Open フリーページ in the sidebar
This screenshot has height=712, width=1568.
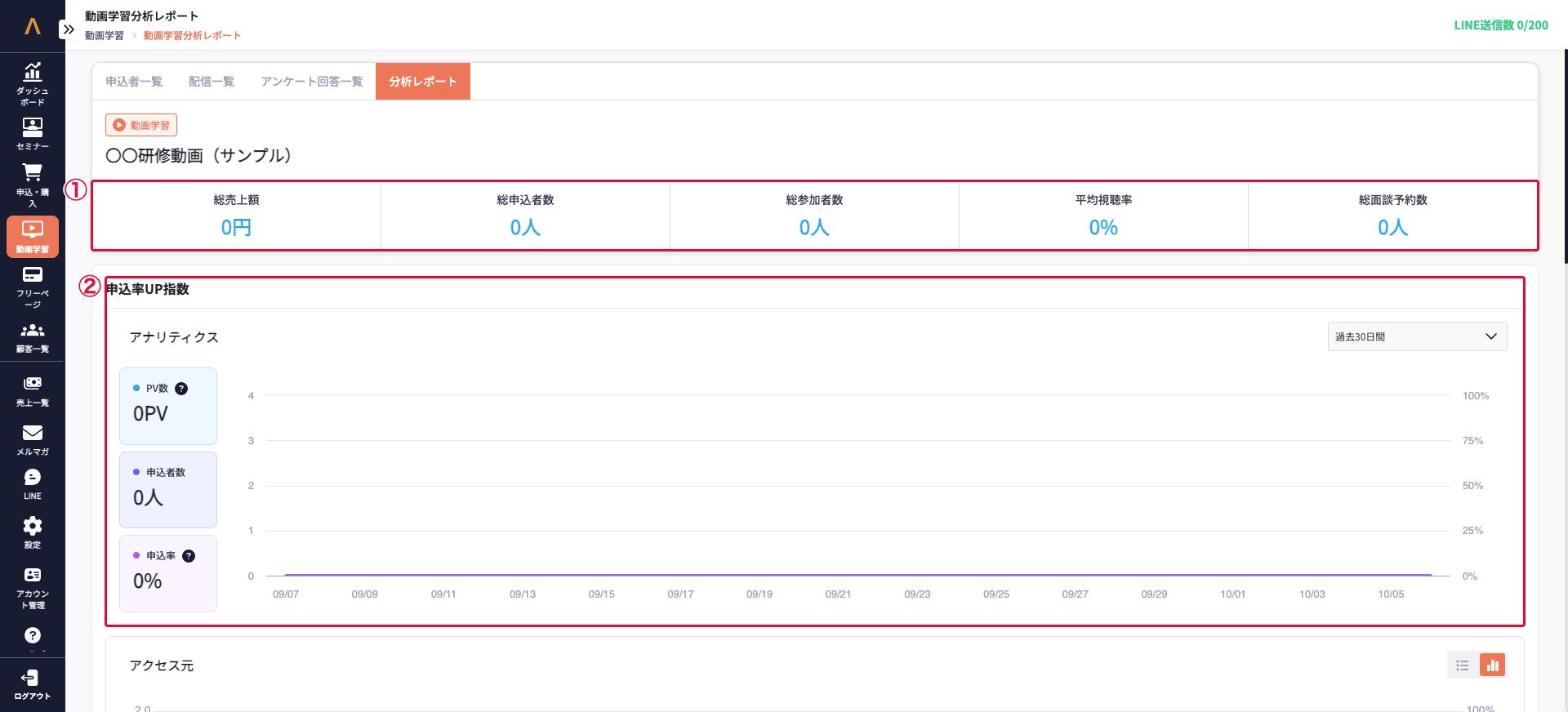32,287
